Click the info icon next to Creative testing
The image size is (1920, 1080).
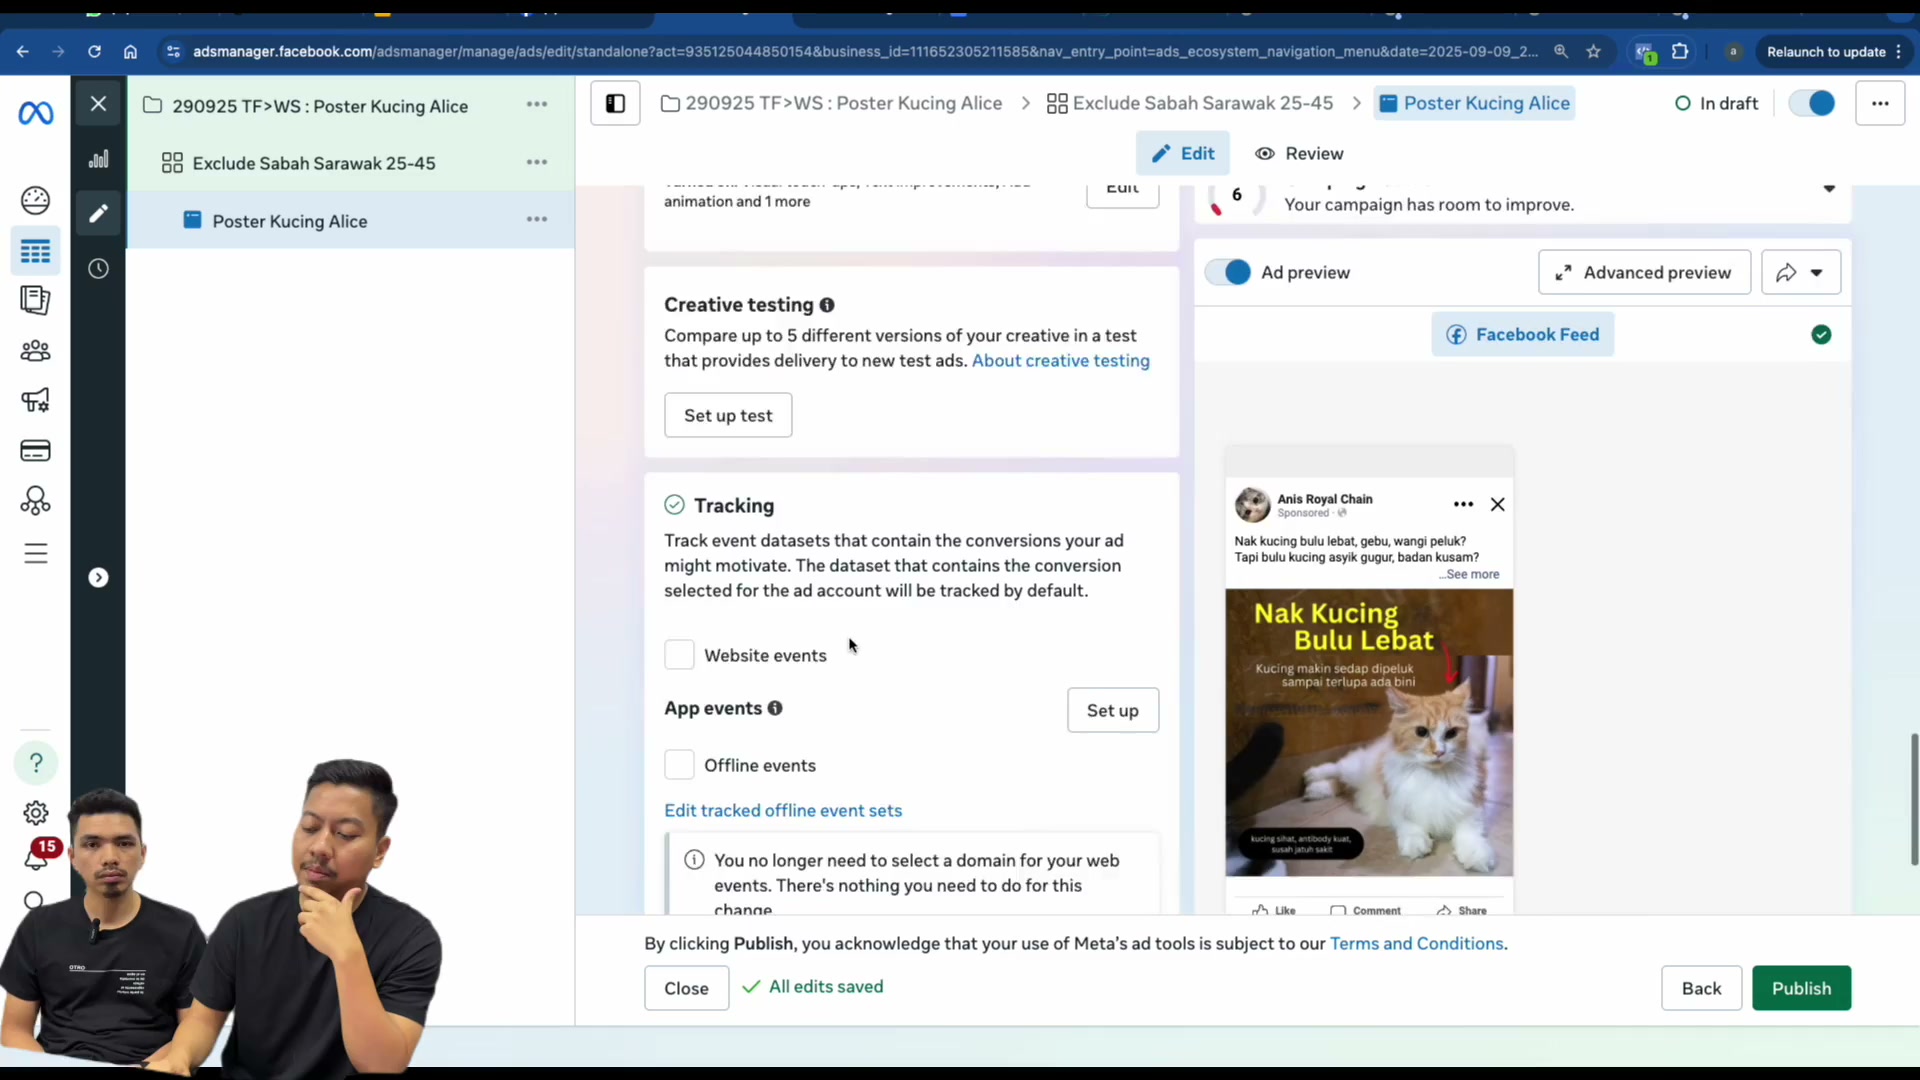pos(827,305)
